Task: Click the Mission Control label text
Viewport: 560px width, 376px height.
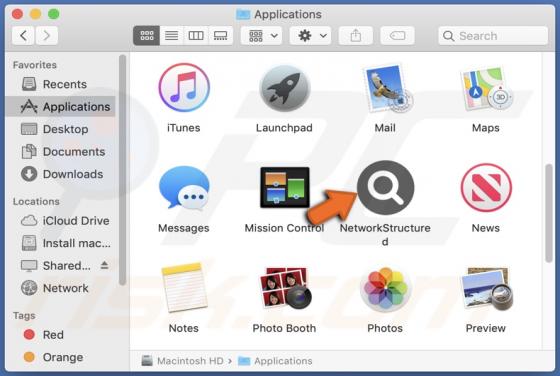Action: click(x=284, y=228)
